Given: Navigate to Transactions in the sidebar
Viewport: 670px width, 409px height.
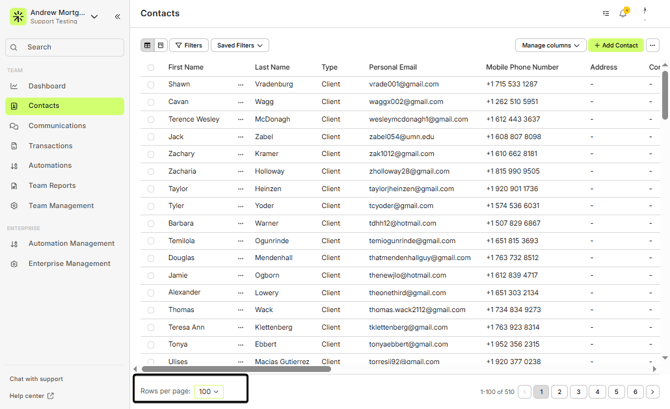Looking at the screenshot, I should [50, 146].
